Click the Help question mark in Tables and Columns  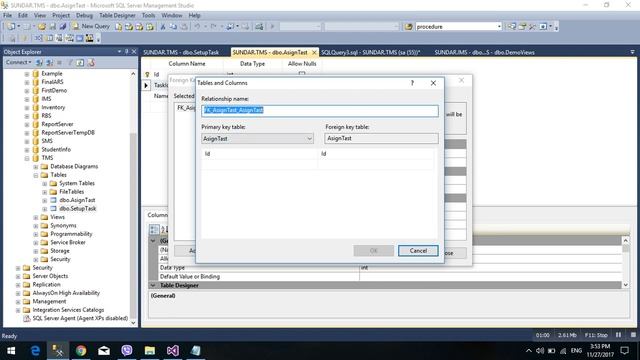pyautogui.click(x=412, y=83)
